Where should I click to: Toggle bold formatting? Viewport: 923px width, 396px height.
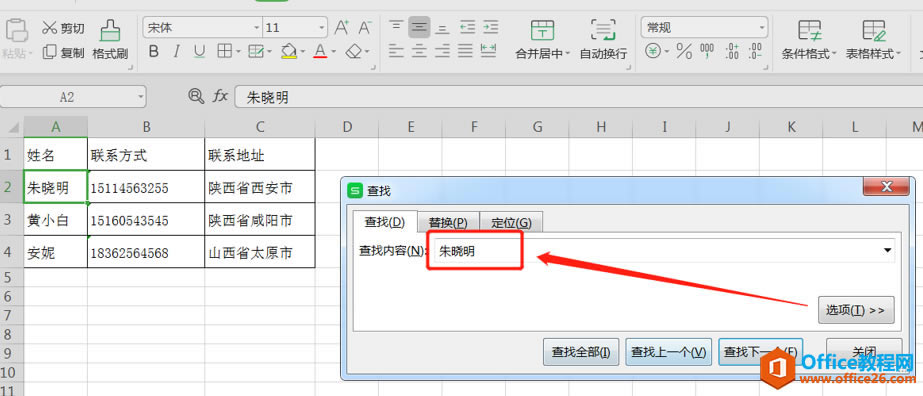154,52
